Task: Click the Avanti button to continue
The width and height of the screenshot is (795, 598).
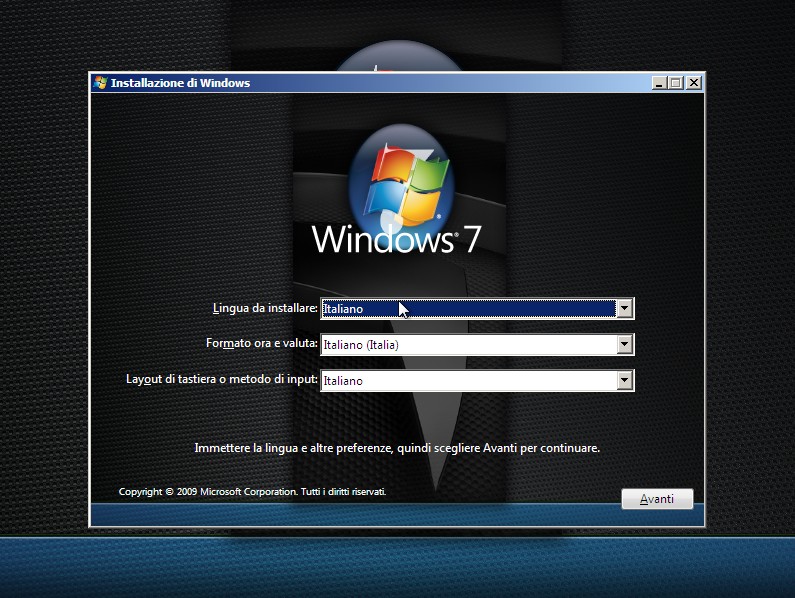Action: click(657, 499)
